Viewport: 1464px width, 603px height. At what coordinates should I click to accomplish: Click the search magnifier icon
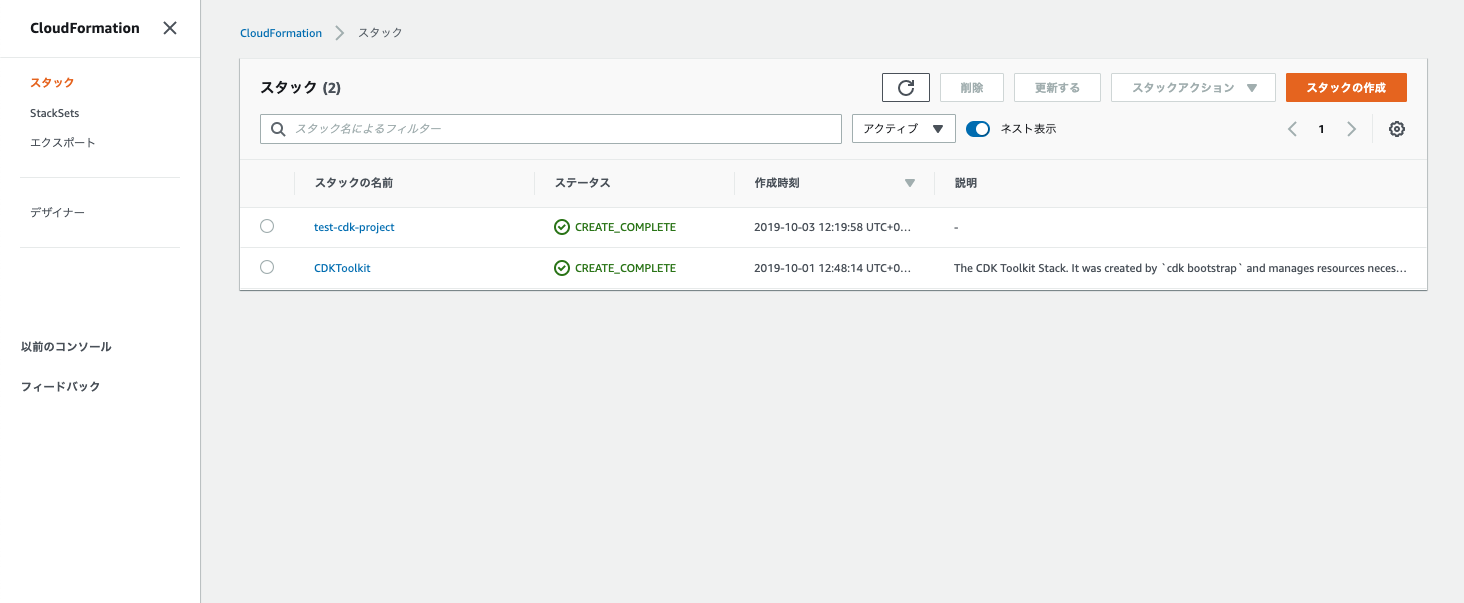point(278,129)
